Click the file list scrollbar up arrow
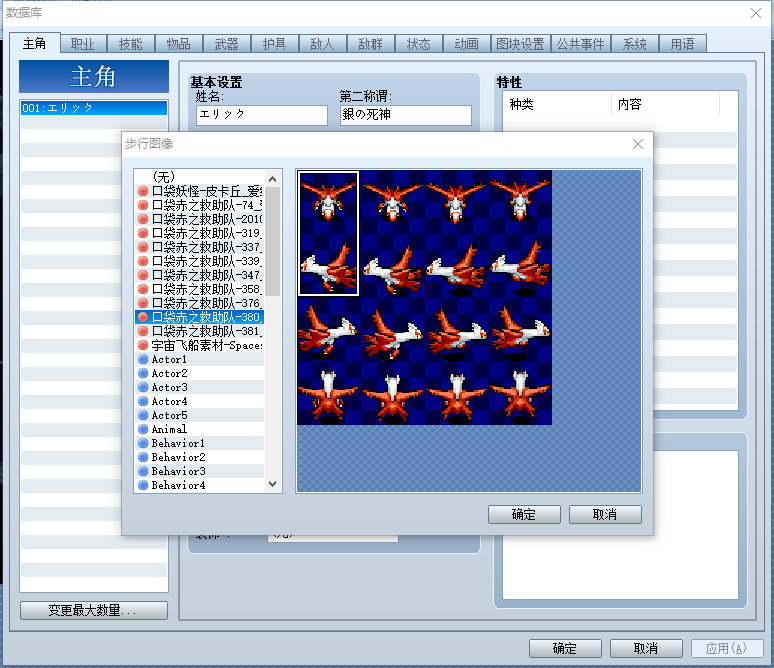 click(272, 178)
